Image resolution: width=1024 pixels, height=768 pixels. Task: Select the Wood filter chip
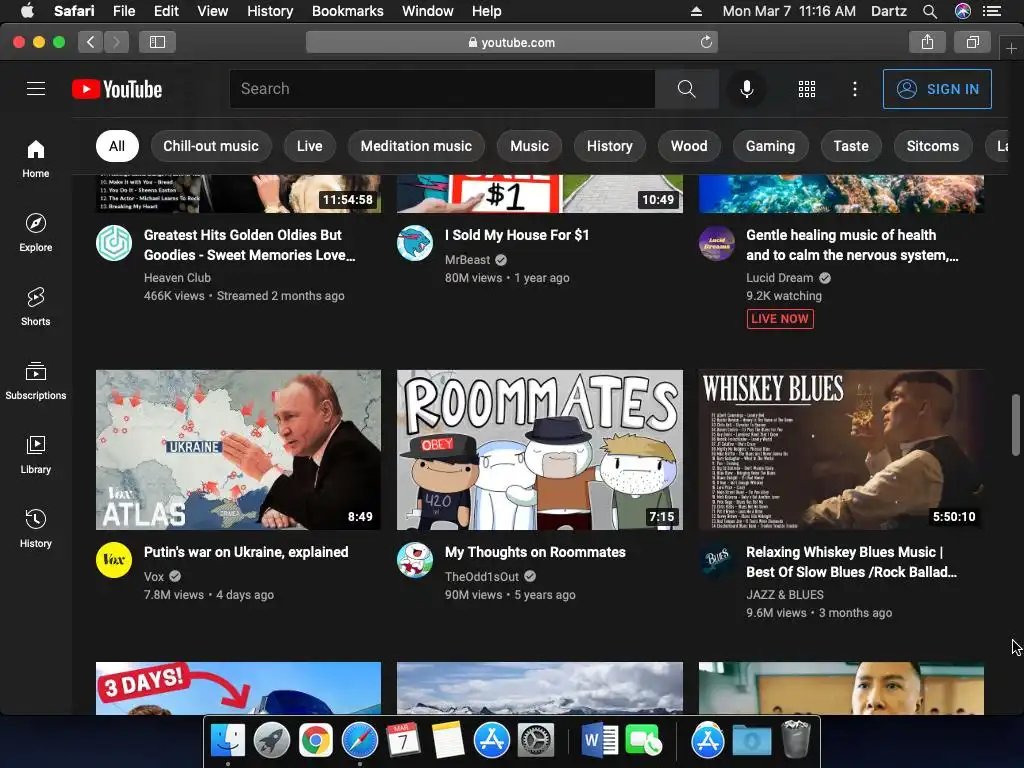pyautogui.click(x=689, y=146)
